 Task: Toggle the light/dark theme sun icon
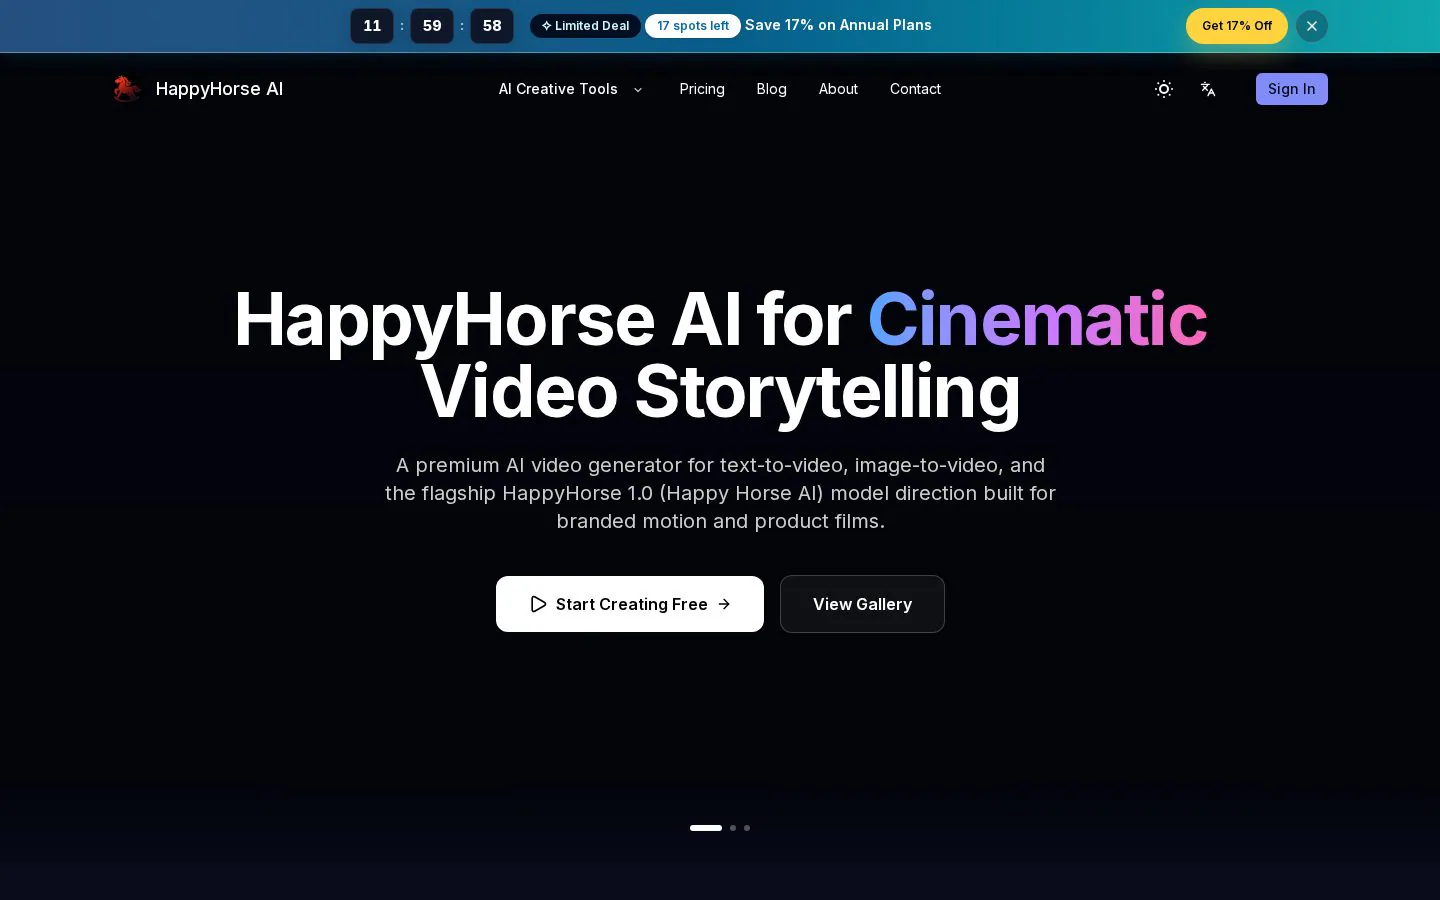(x=1164, y=89)
